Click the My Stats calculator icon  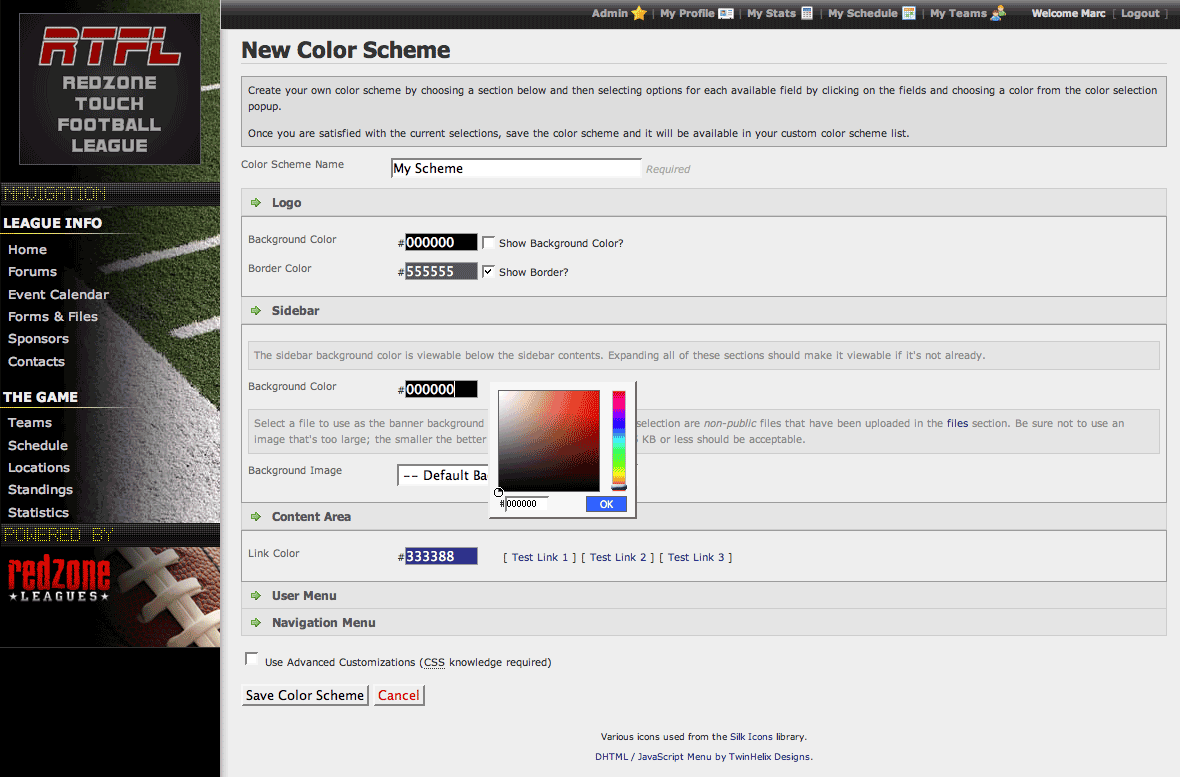tap(807, 13)
